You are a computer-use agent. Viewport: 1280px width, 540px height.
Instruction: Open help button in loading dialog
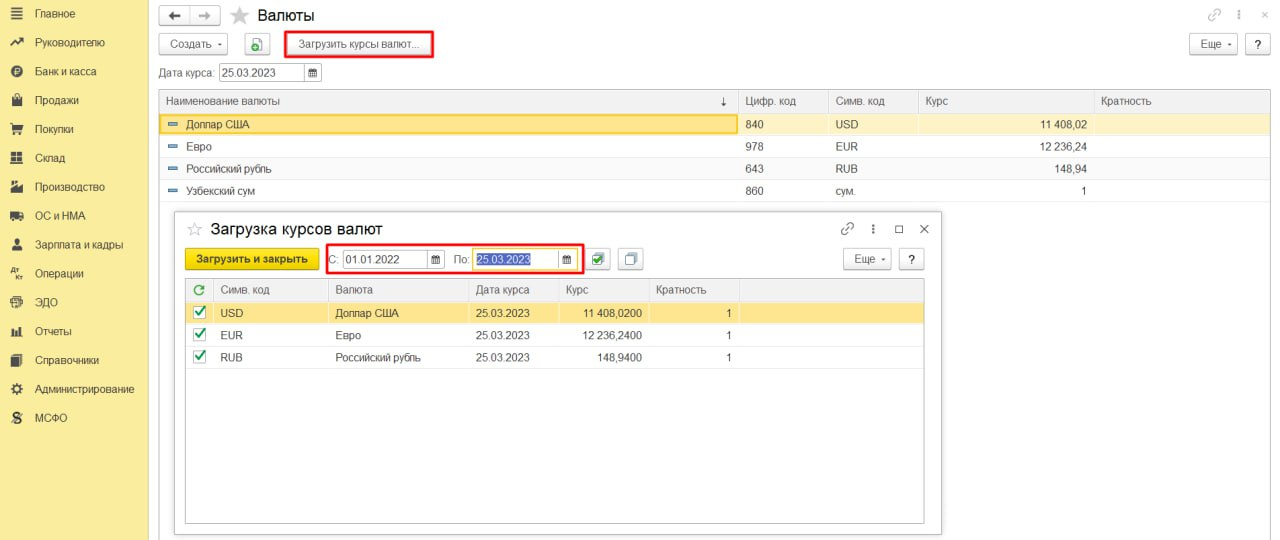click(x=911, y=259)
